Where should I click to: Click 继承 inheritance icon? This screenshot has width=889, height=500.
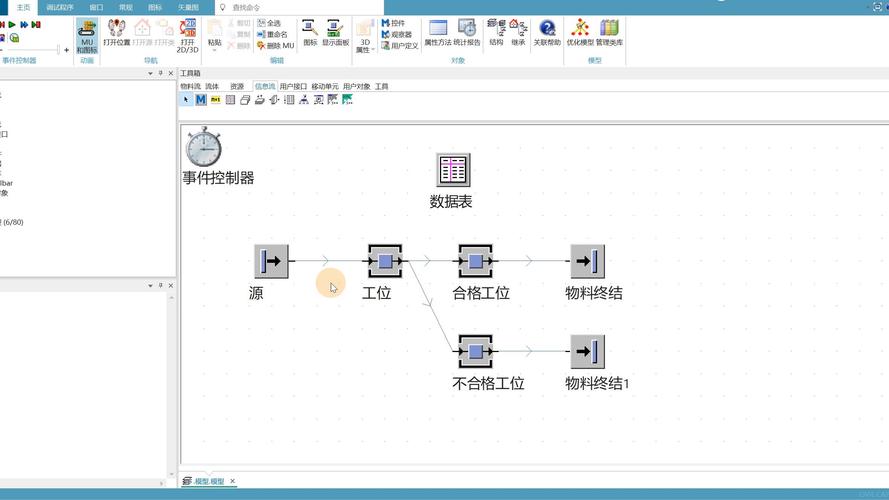(x=518, y=33)
